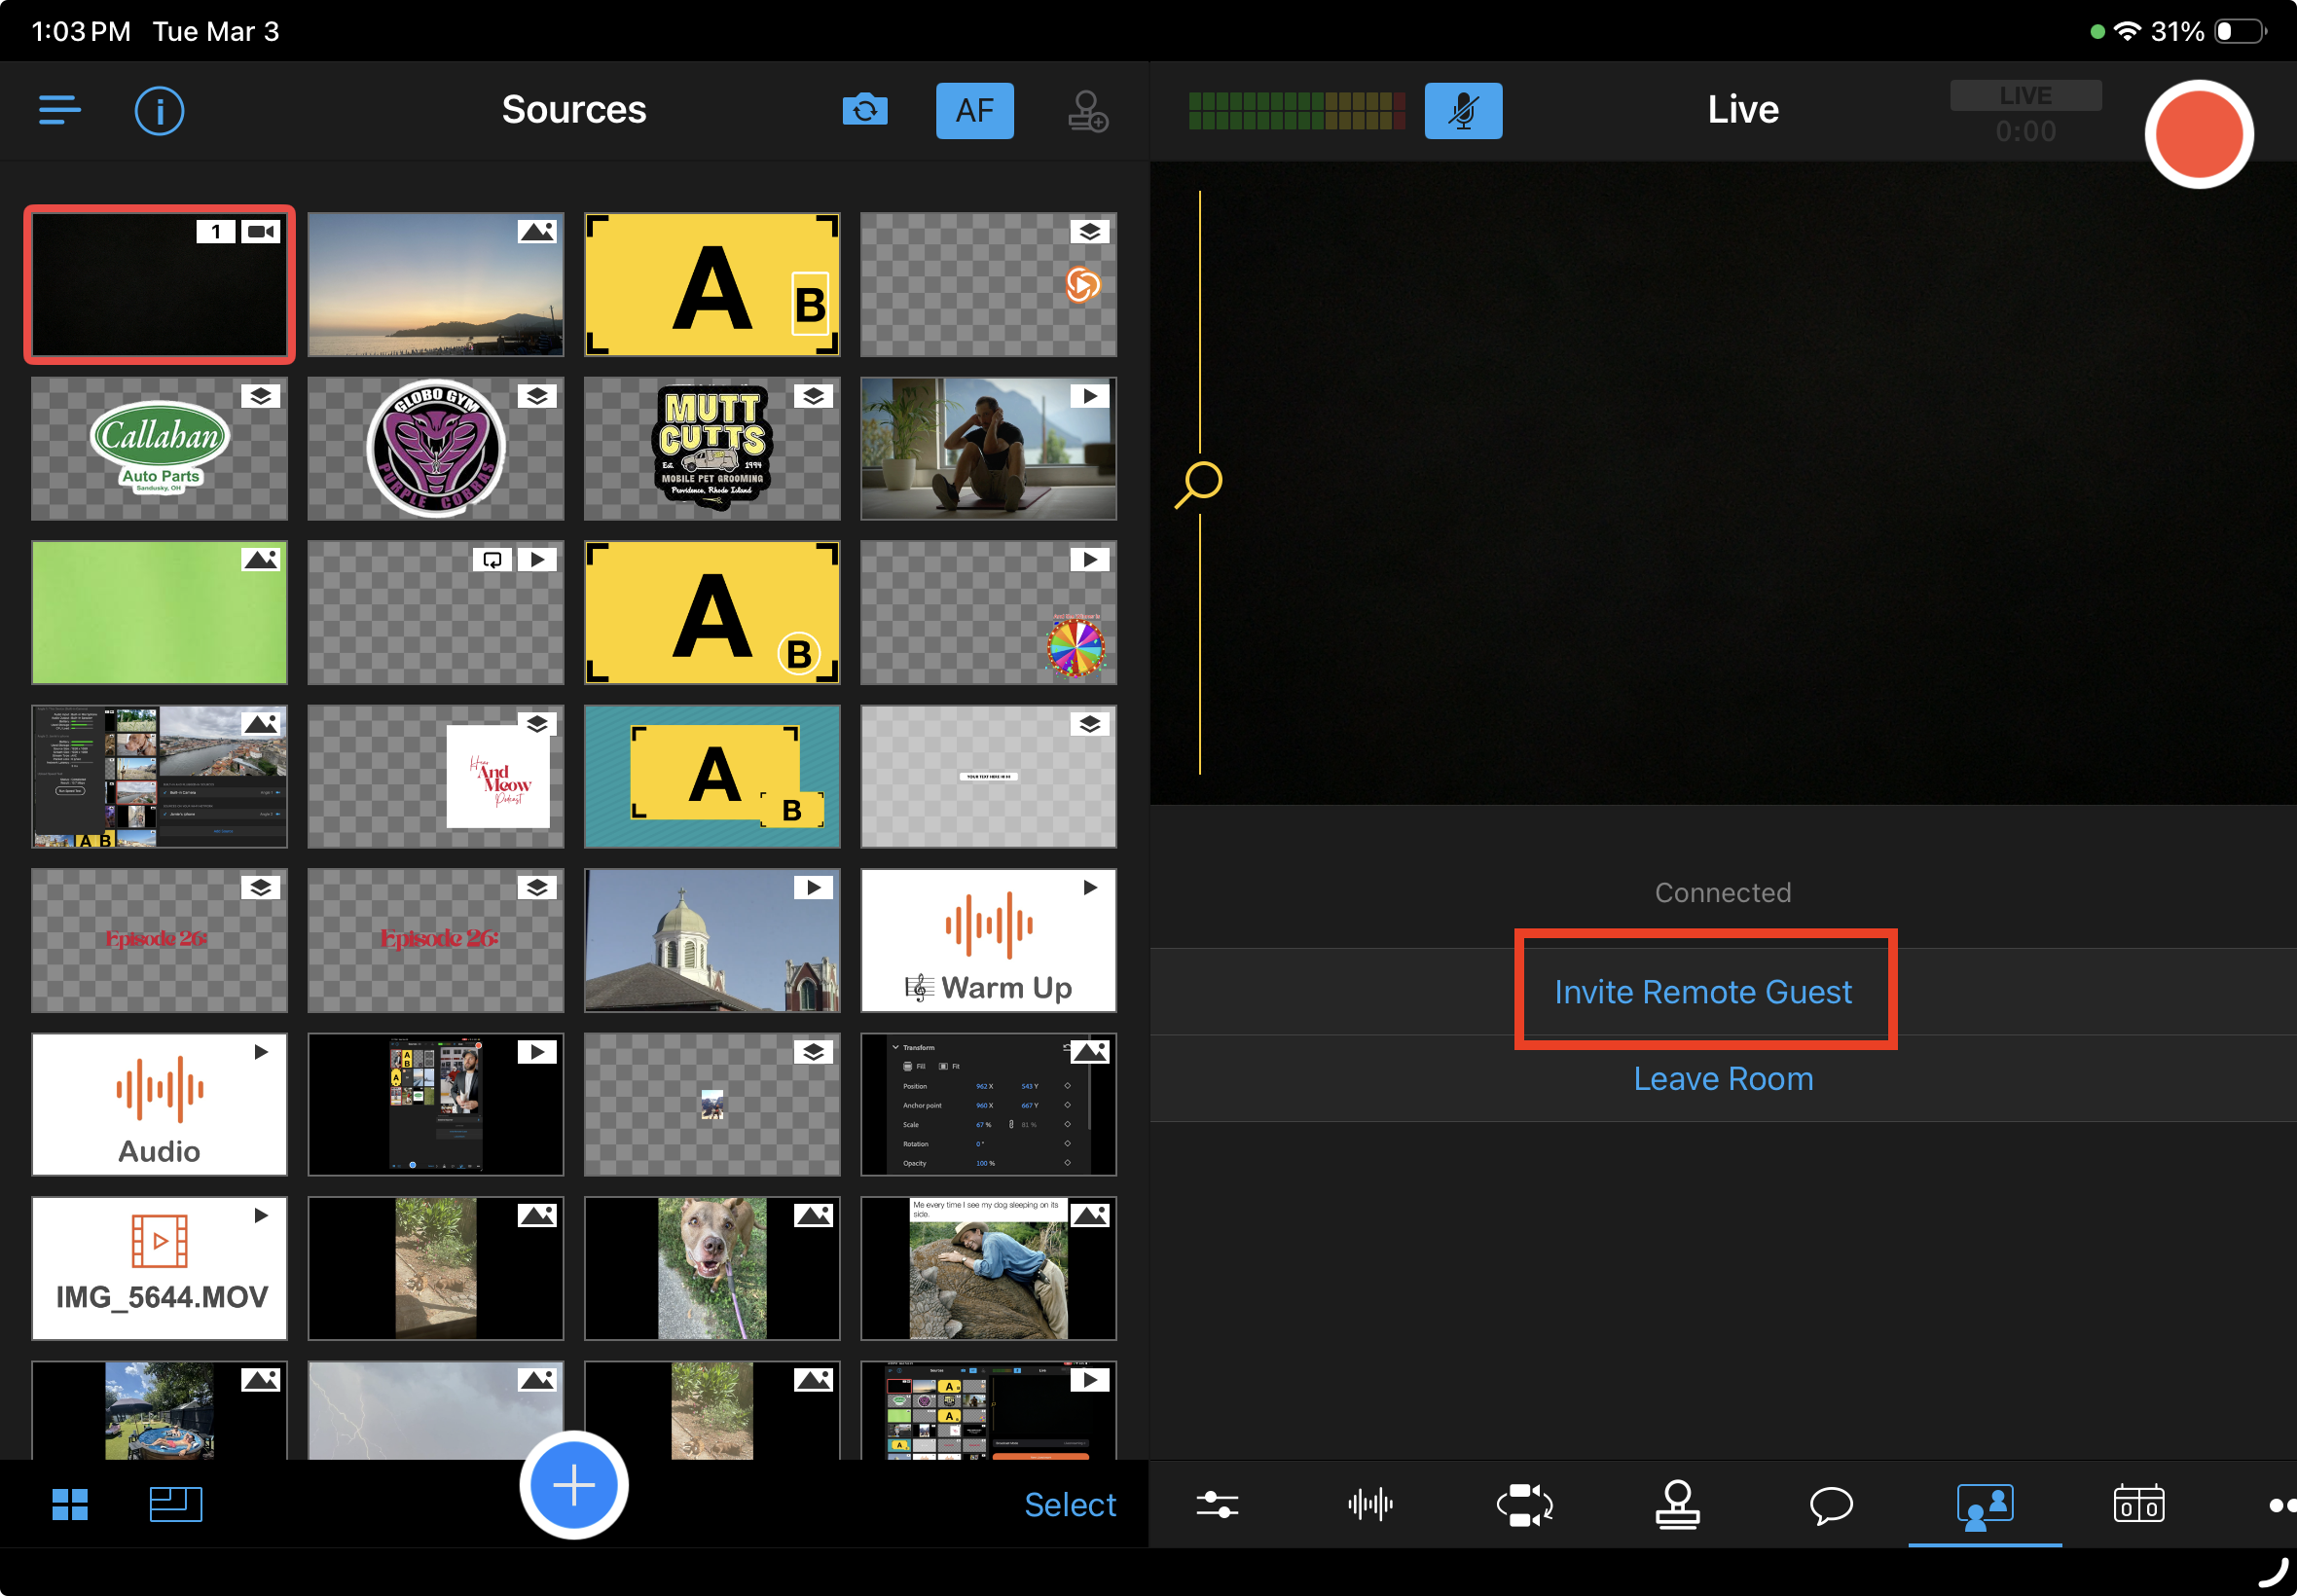Toggle the microphone mute button
The height and width of the screenshot is (1596, 2297).
tap(1462, 110)
